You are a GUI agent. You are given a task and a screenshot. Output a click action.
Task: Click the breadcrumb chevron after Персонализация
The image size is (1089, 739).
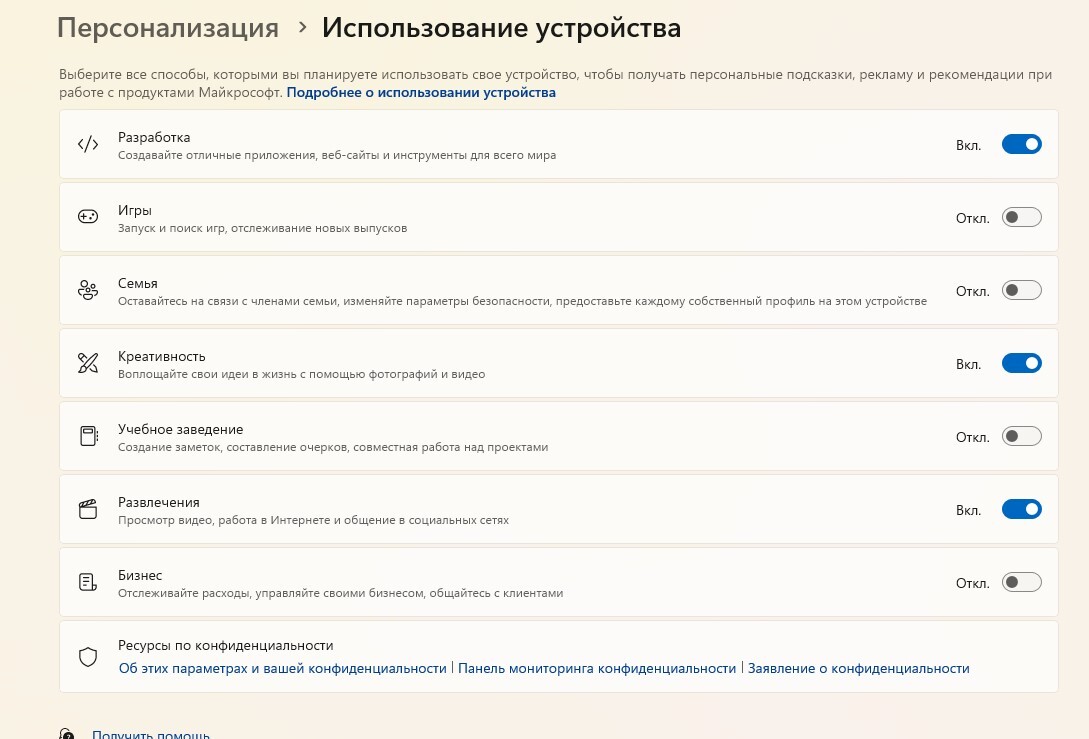tap(301, 27)
